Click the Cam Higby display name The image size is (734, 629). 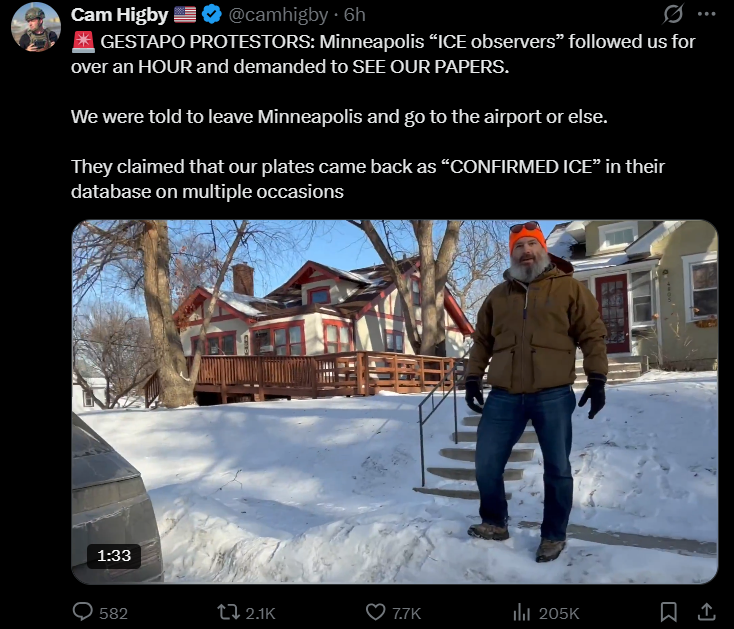119,15
